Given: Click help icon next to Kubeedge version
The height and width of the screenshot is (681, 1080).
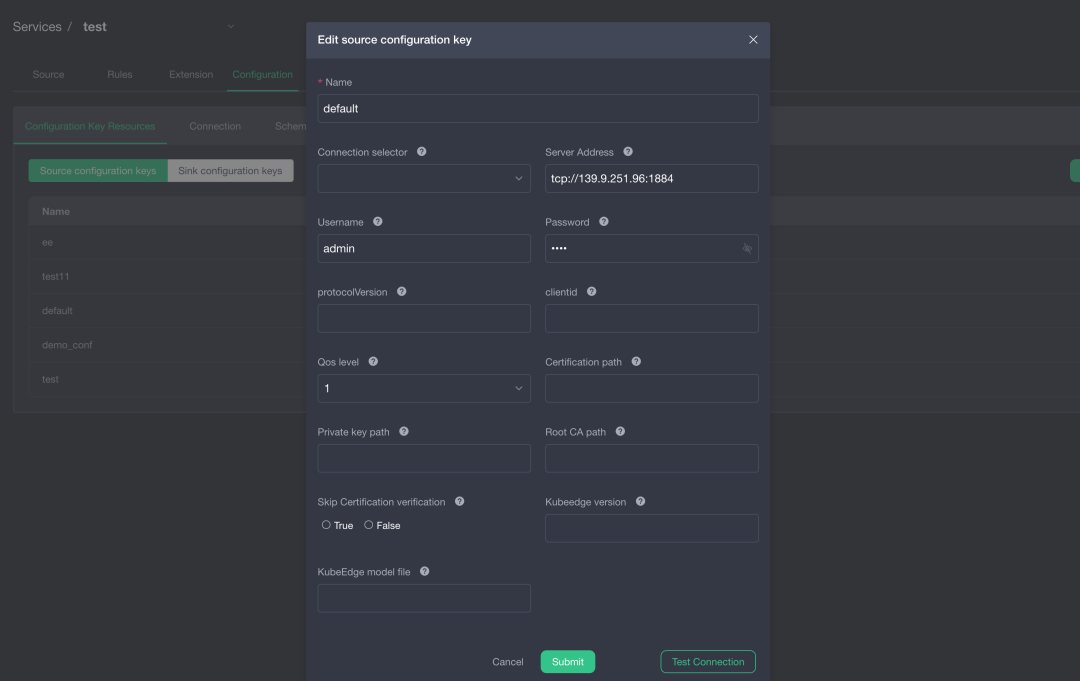Looking at the screenshot, I should pos(641,502).
